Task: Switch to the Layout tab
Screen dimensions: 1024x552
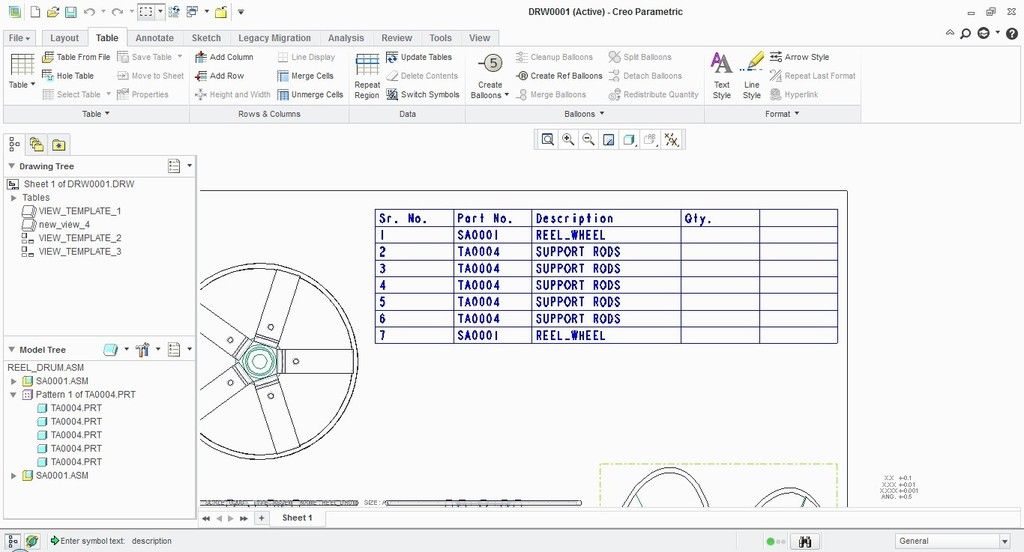Action: pos(64,38)
